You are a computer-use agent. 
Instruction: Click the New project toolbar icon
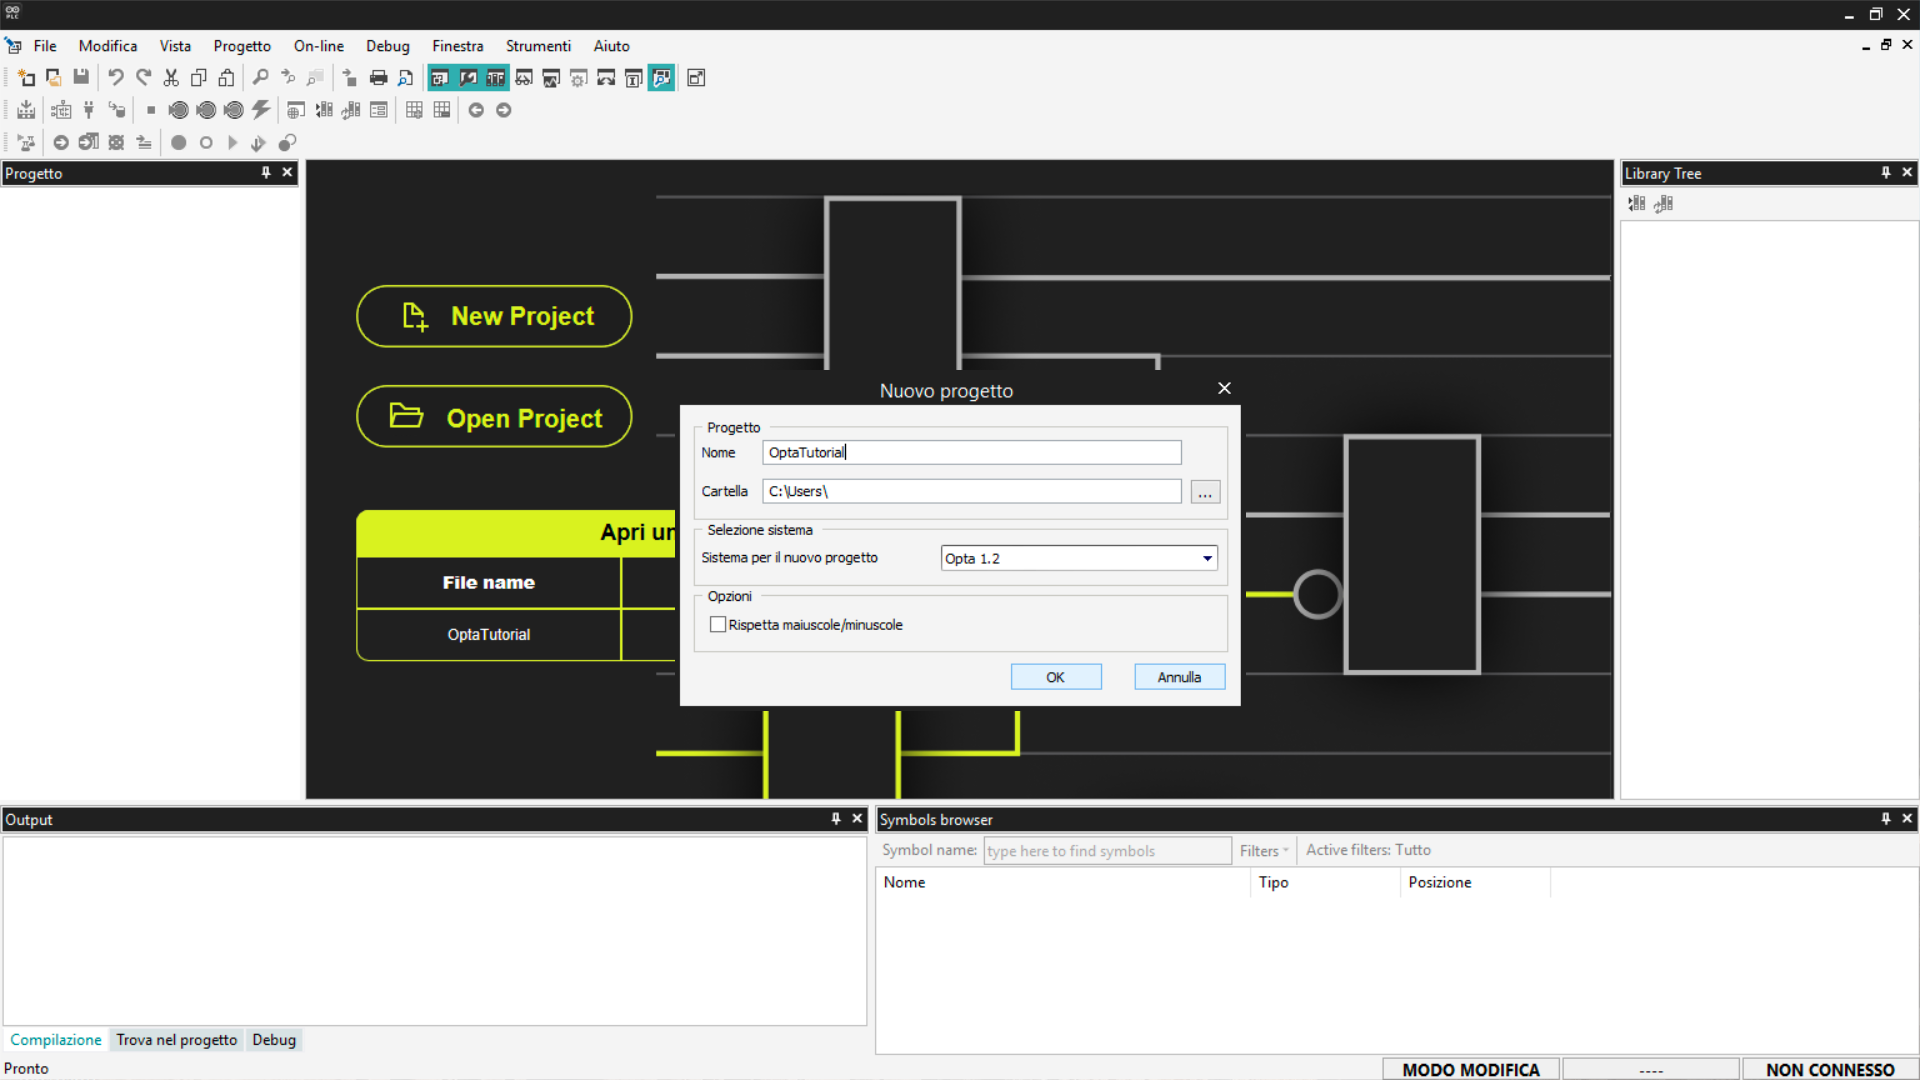(26, 78)
